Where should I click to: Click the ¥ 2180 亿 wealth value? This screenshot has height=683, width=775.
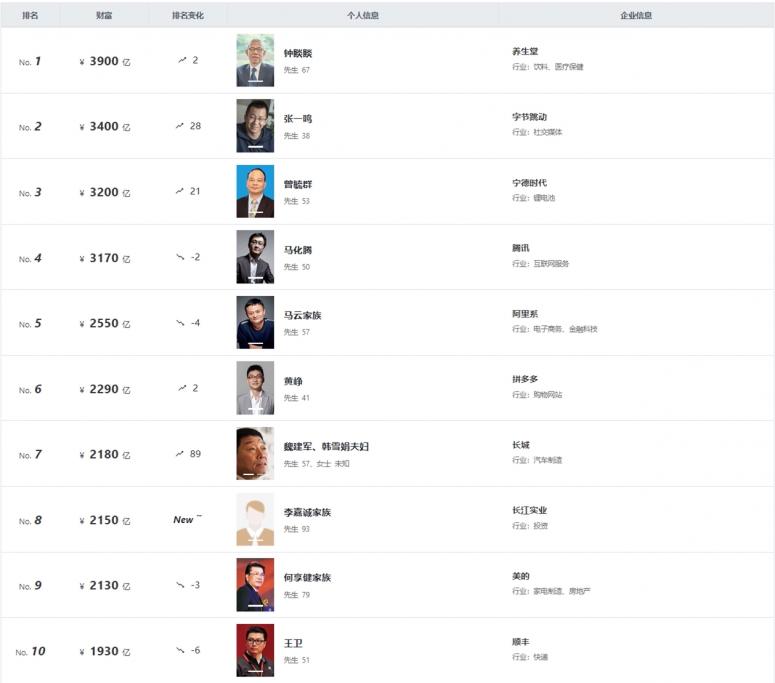click(x=105, y=455)
